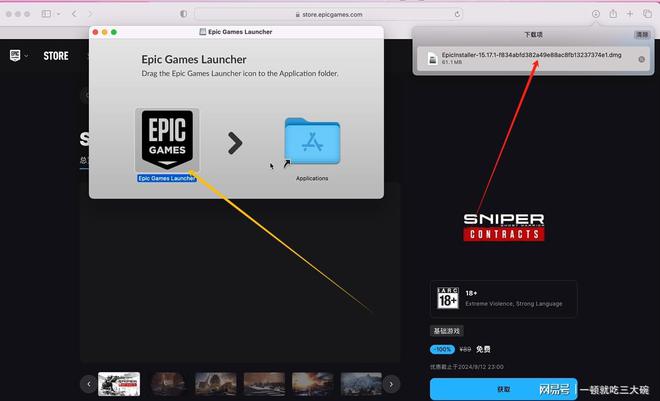Go back with Safari's back arrow
This screenshot has width=660, height=401.
coord(75,14)
